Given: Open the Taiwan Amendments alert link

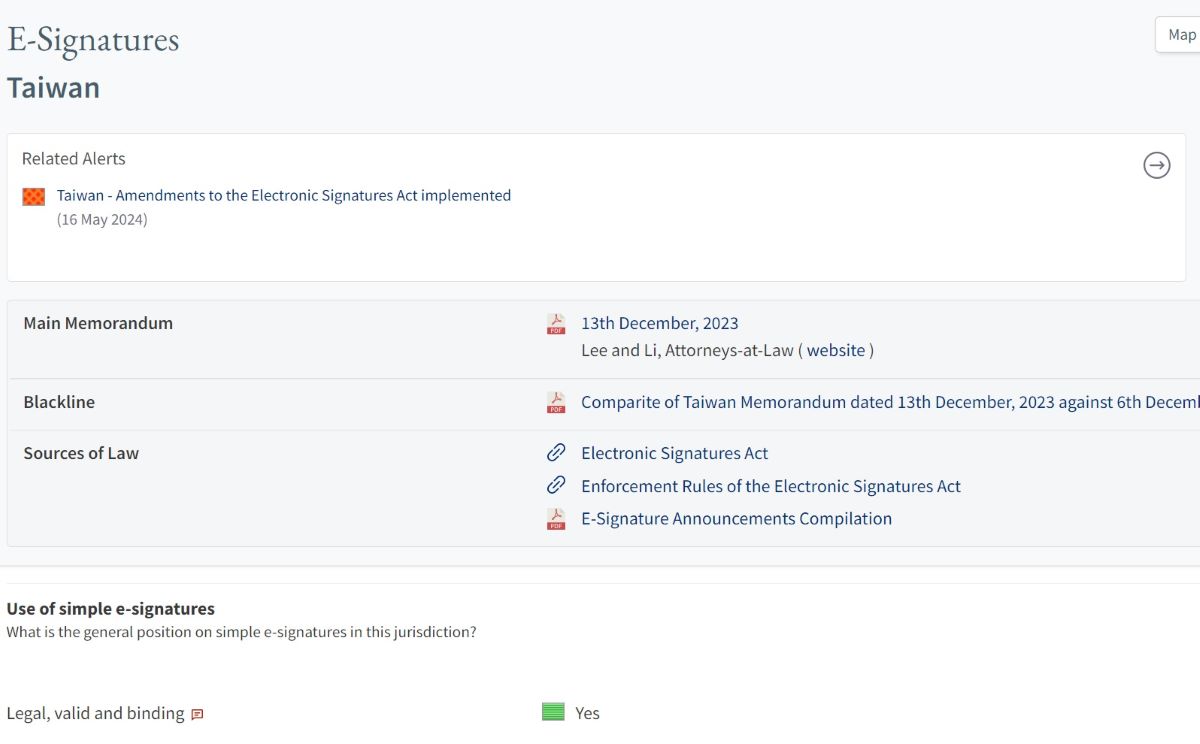Looking at the screenshot, I should [x=283, y=196].
